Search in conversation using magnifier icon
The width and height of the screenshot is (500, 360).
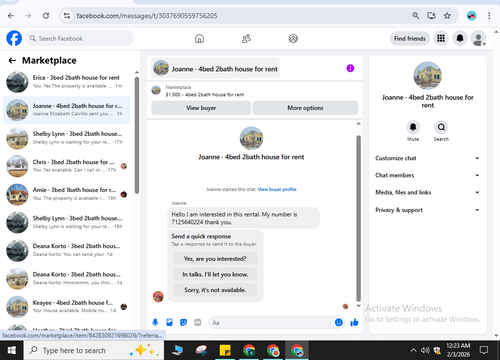441,127
